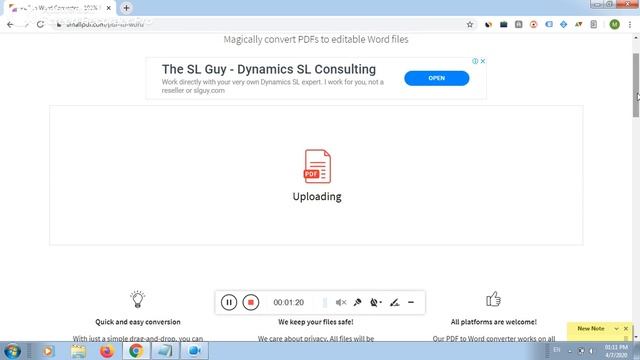
Task: Click the uploading PDF file icon
Action: [x=317, y=167]
